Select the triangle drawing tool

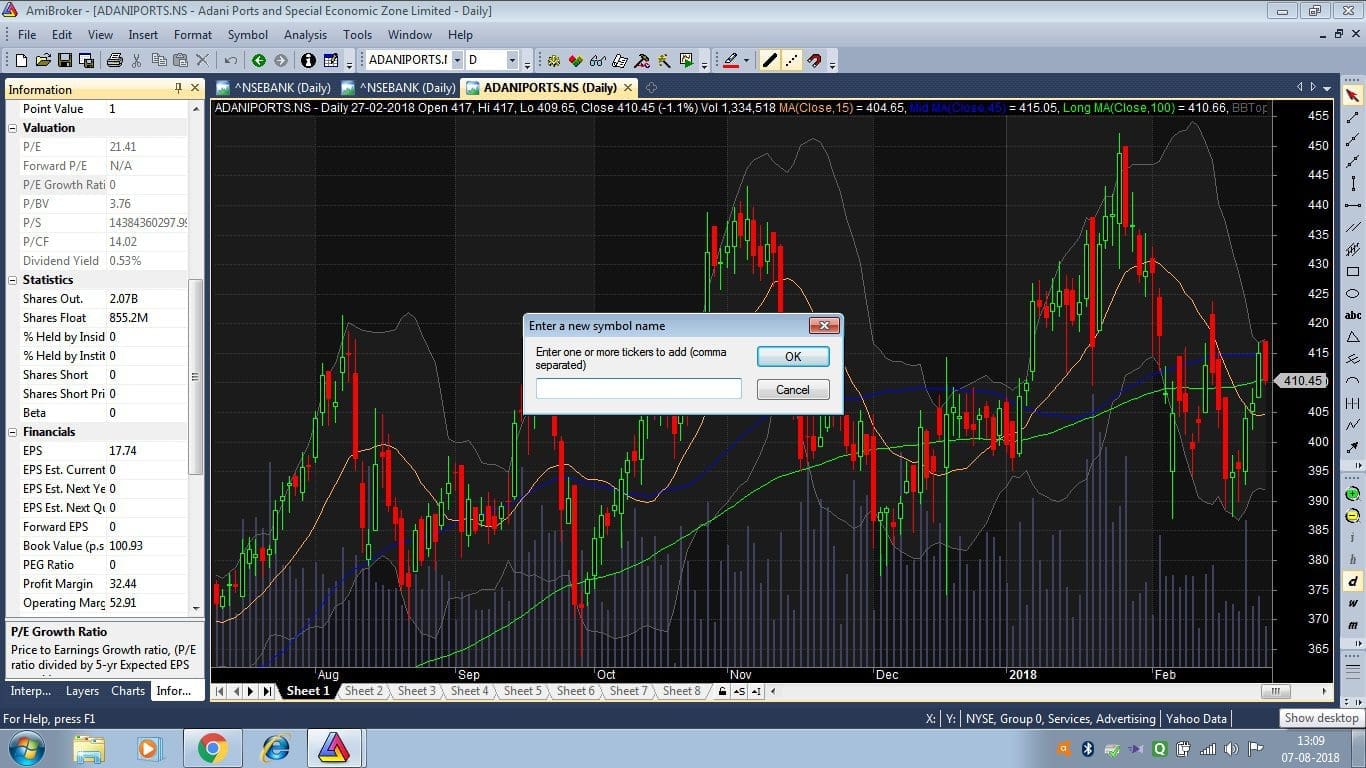coord(1353,337)
